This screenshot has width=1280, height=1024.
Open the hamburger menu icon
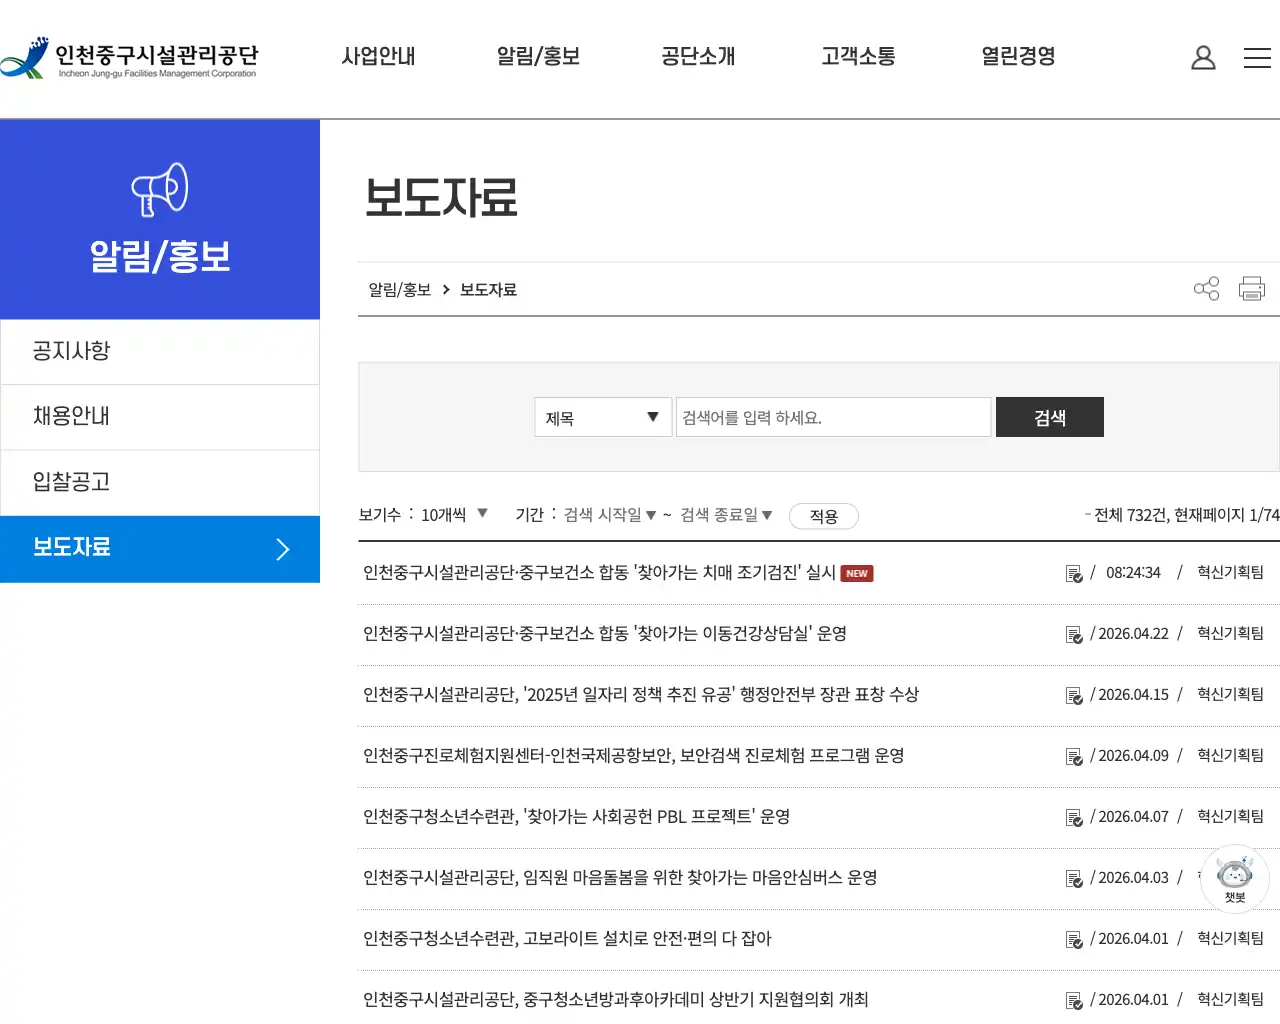click(x=1257, y=57)
